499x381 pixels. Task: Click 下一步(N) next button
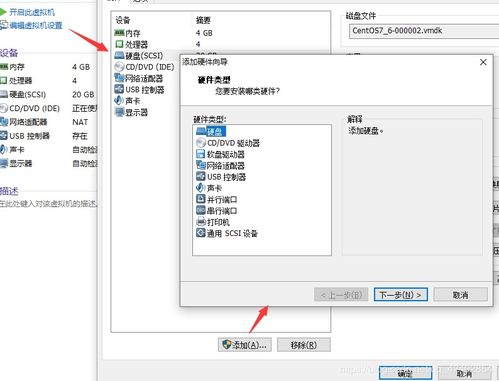pyautogui.click(x=401, y=295)
